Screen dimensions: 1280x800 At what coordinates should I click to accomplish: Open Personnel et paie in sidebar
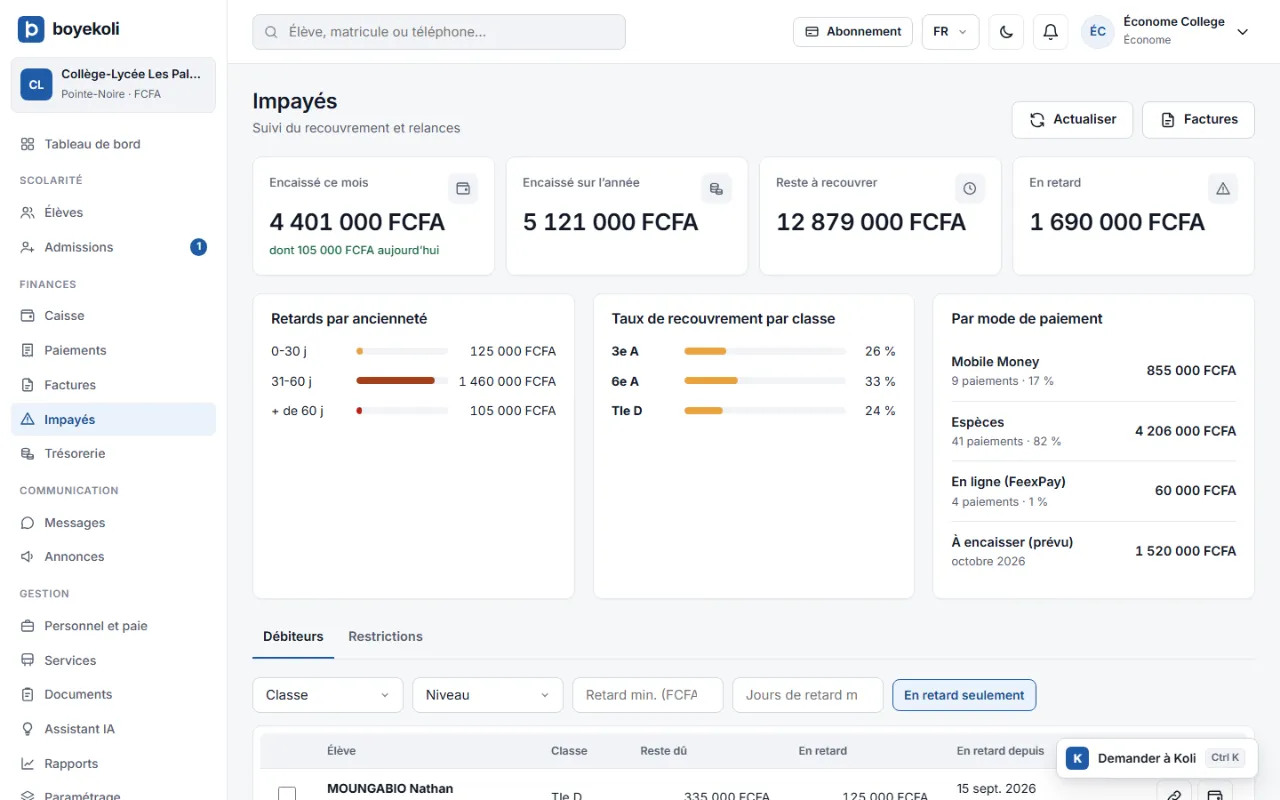click(113, 626)
